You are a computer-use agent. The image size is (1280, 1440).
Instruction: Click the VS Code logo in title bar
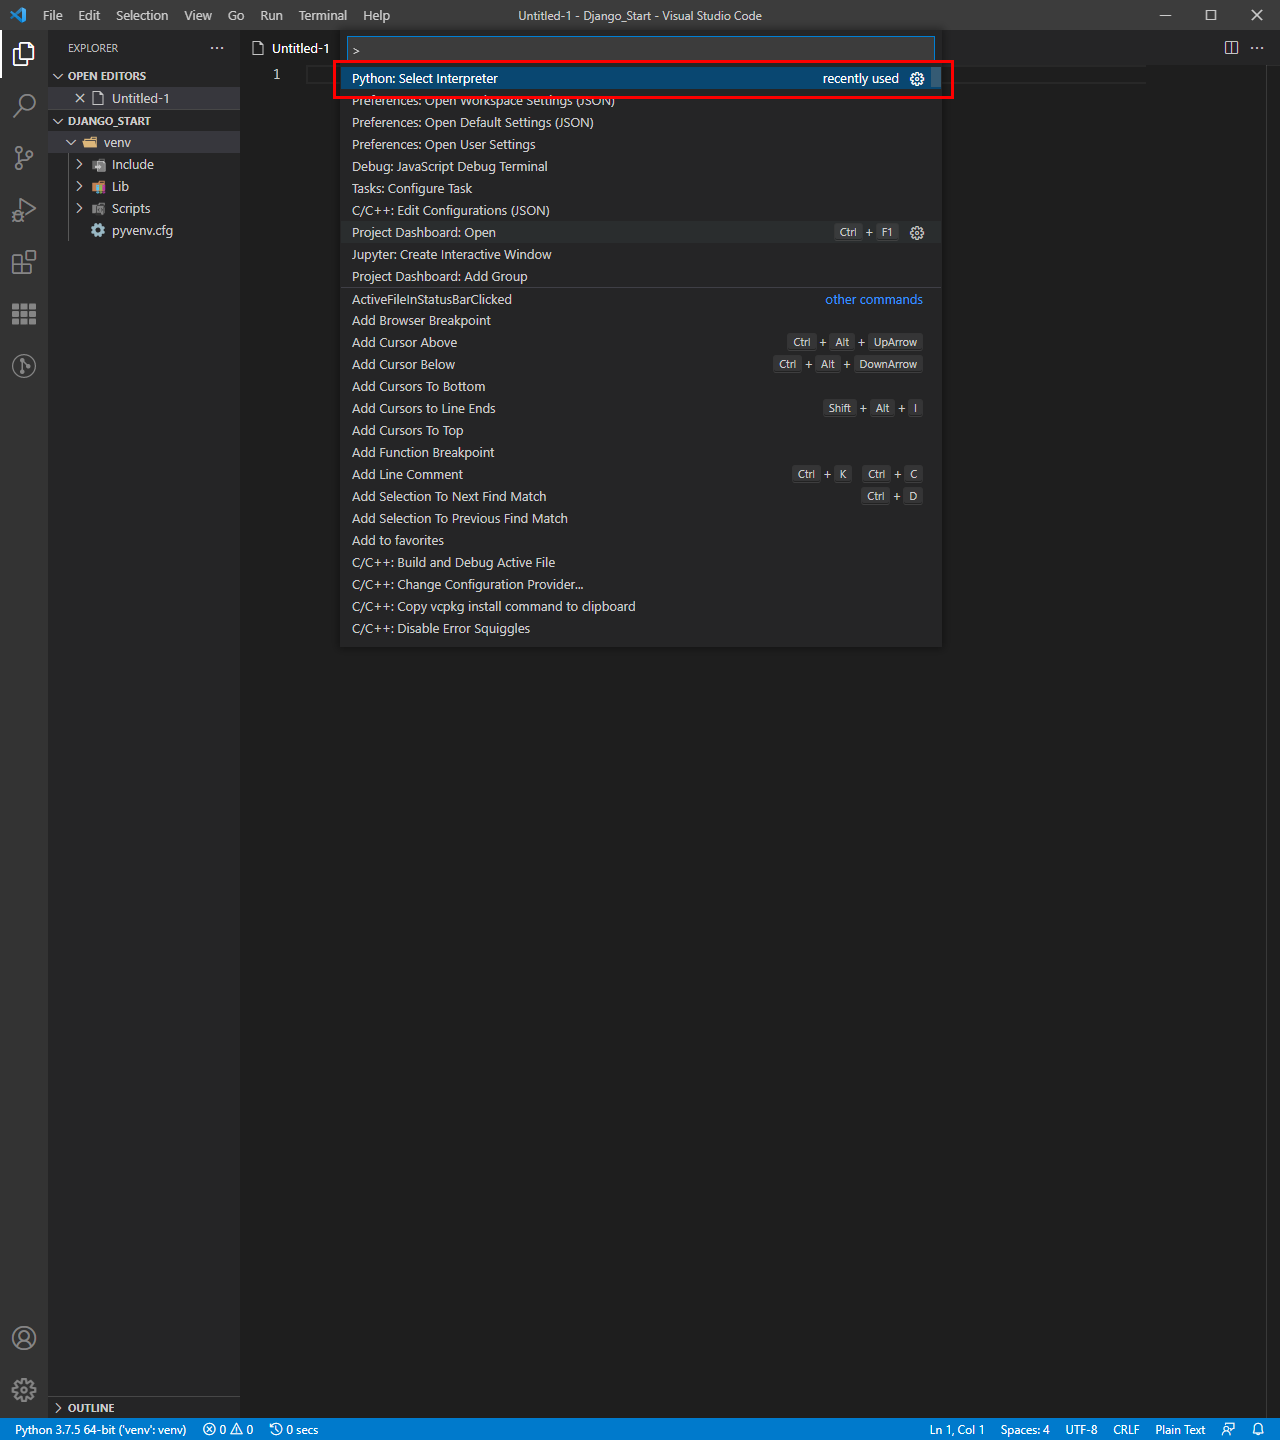click(18, 15)
